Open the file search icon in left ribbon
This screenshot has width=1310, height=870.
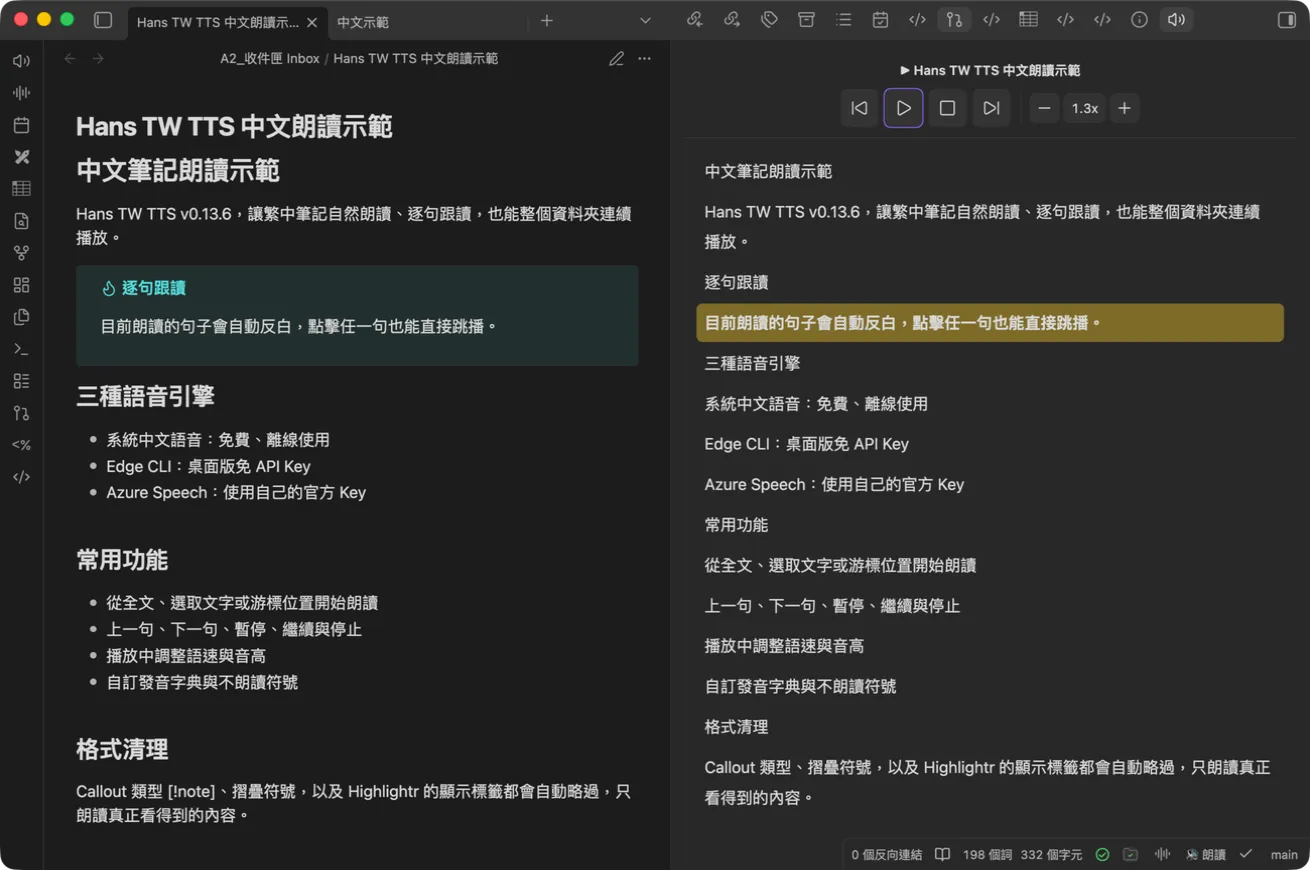[x=21, y=221]
